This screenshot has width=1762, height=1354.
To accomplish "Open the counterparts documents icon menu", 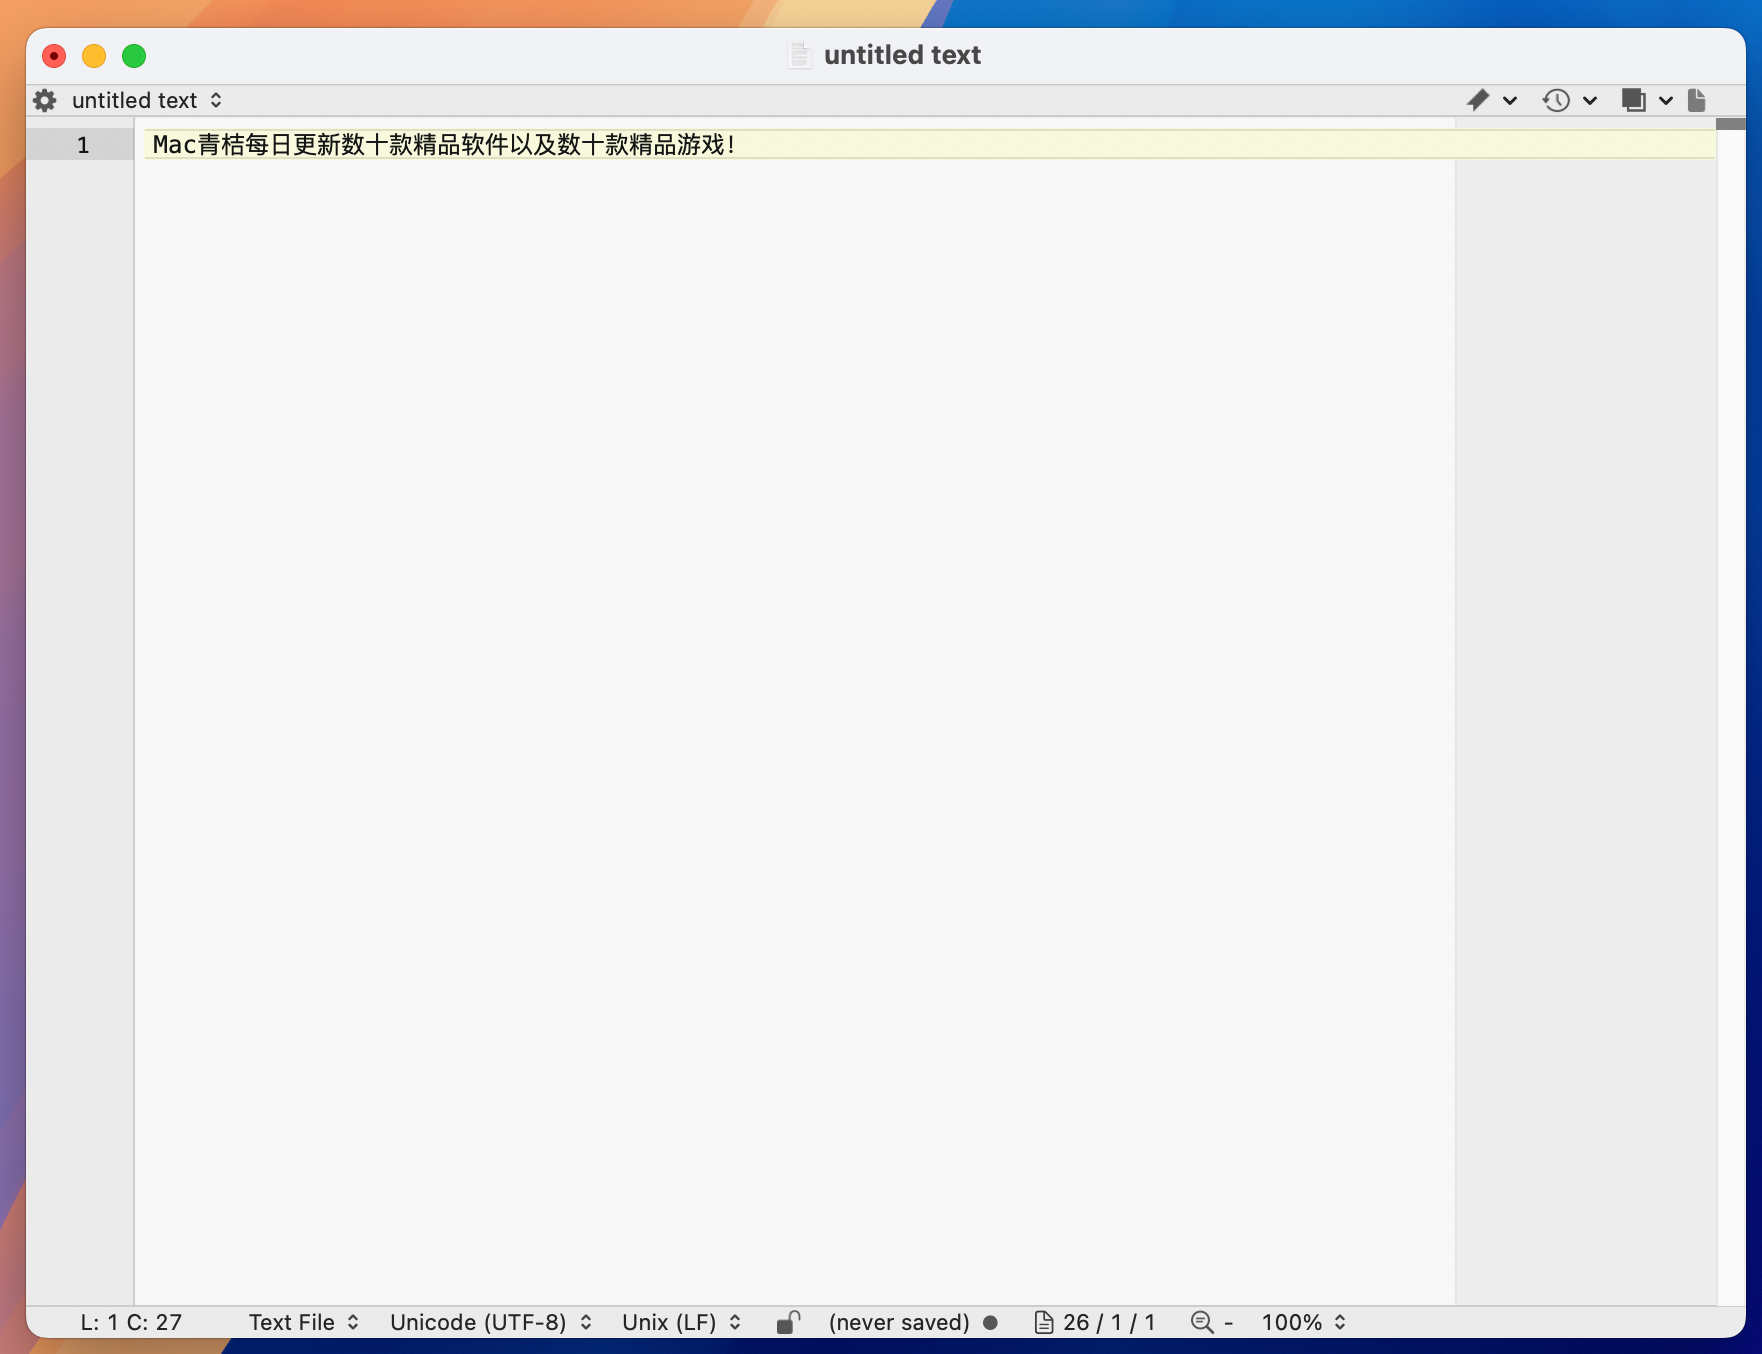I will [x=1633, y=100].
